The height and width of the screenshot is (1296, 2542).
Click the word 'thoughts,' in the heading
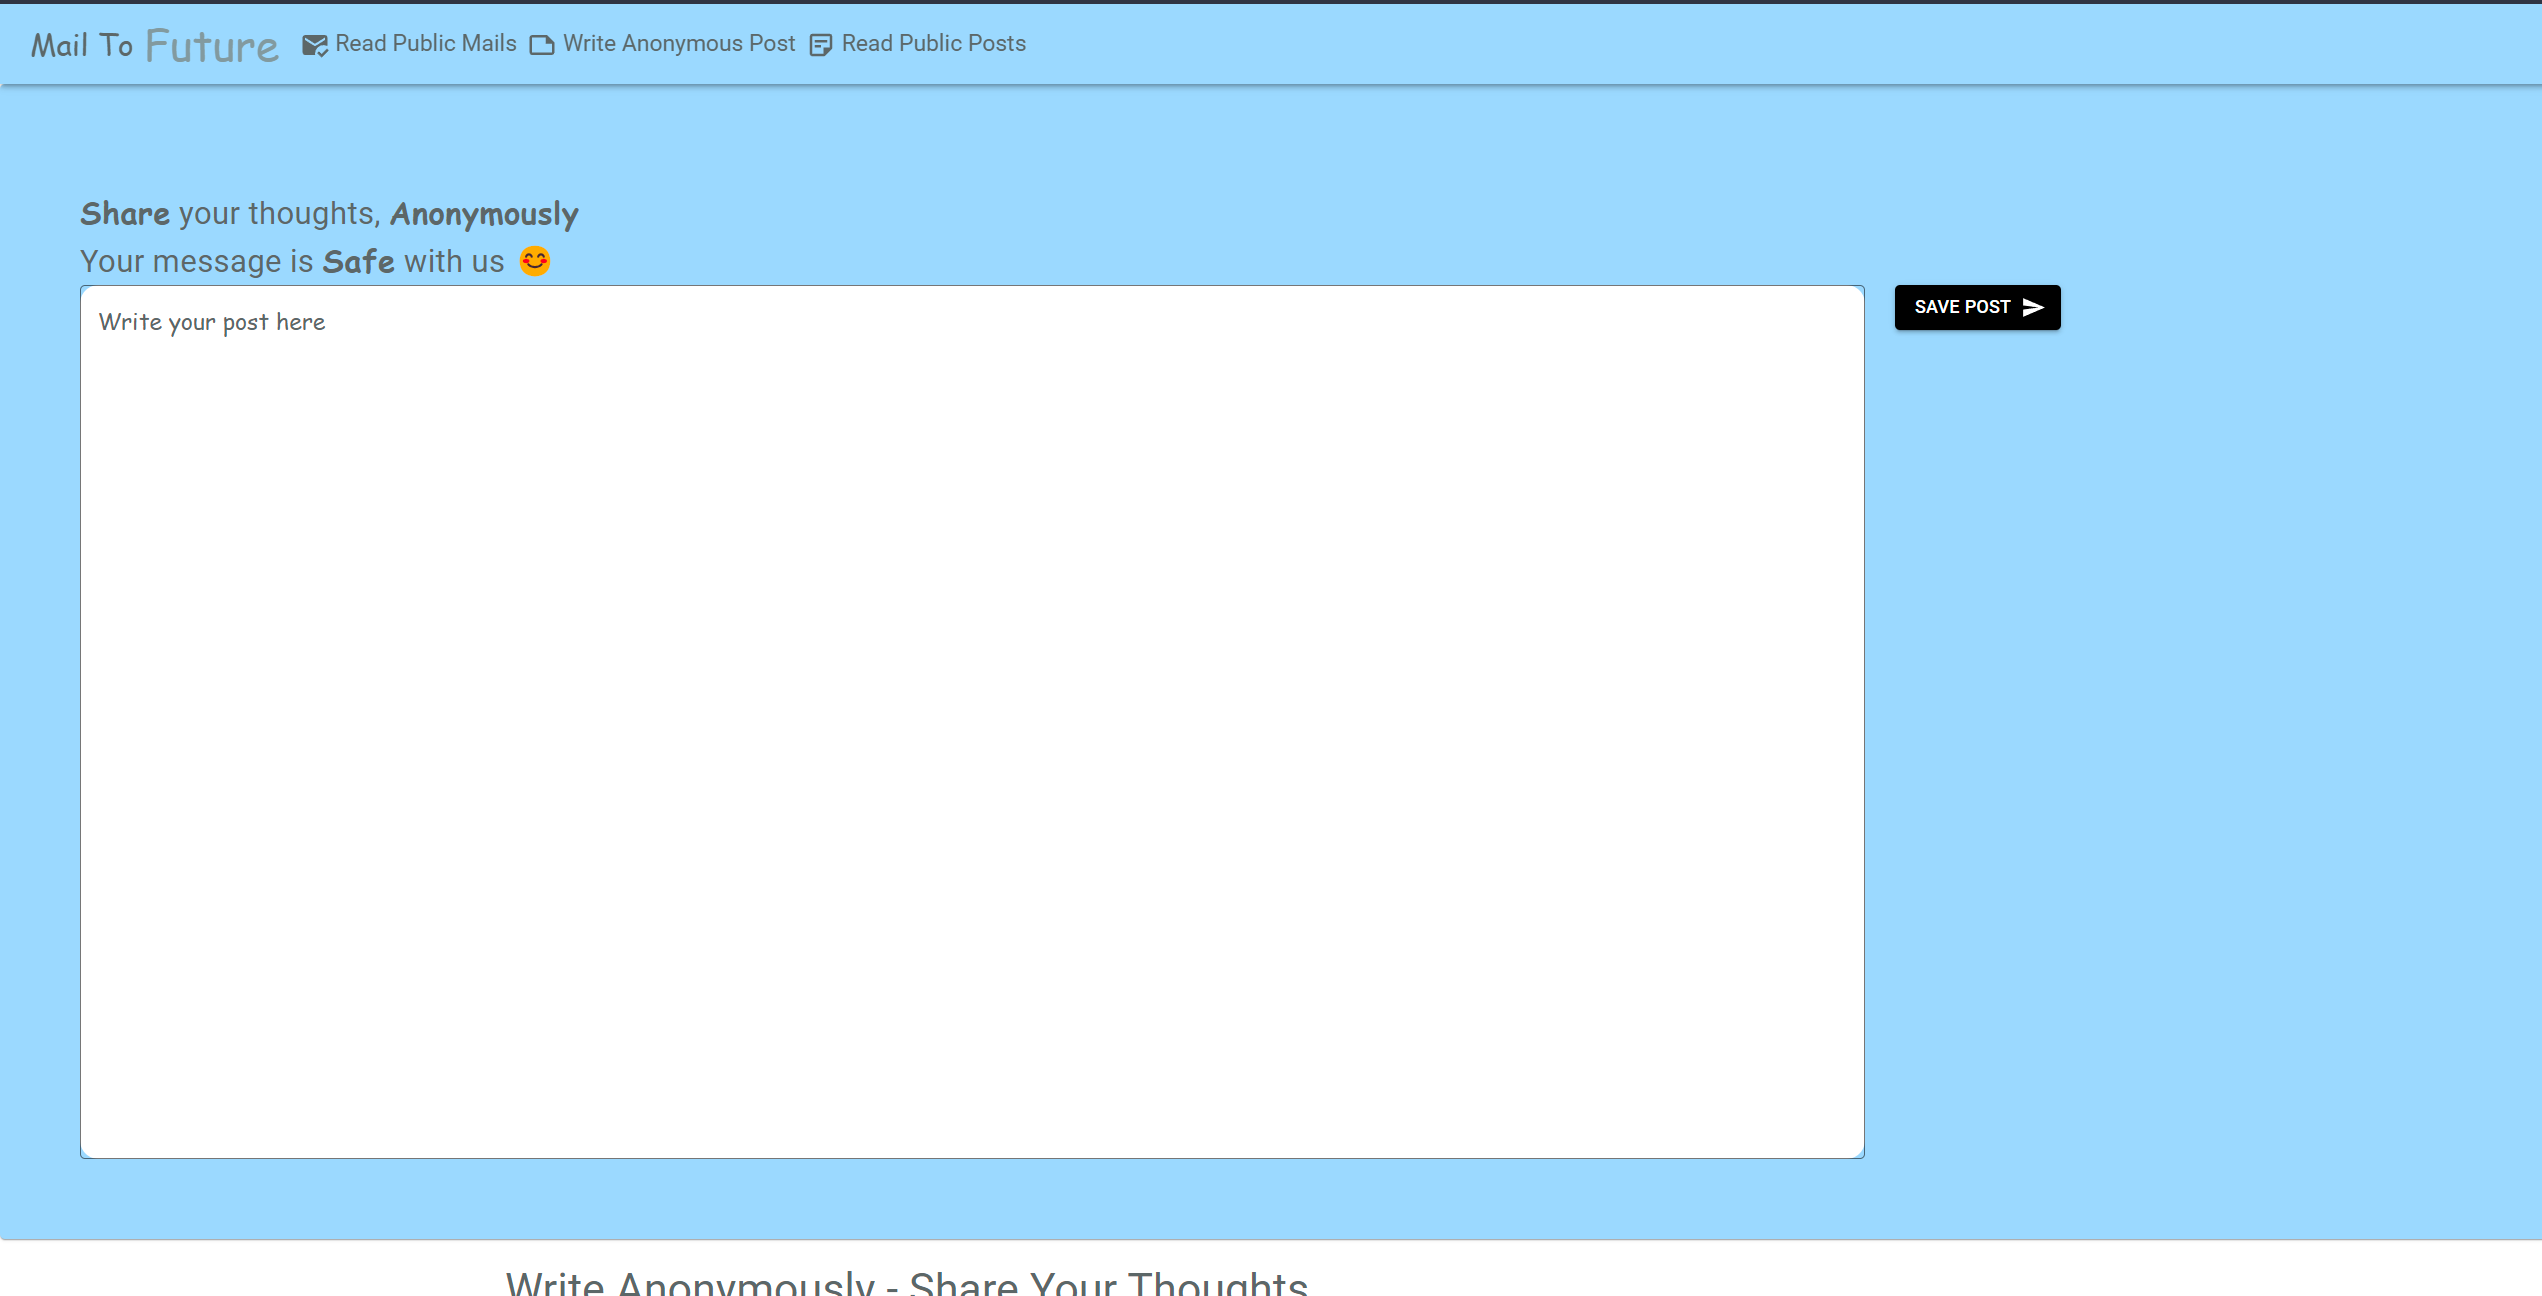(x=314, y=214)
